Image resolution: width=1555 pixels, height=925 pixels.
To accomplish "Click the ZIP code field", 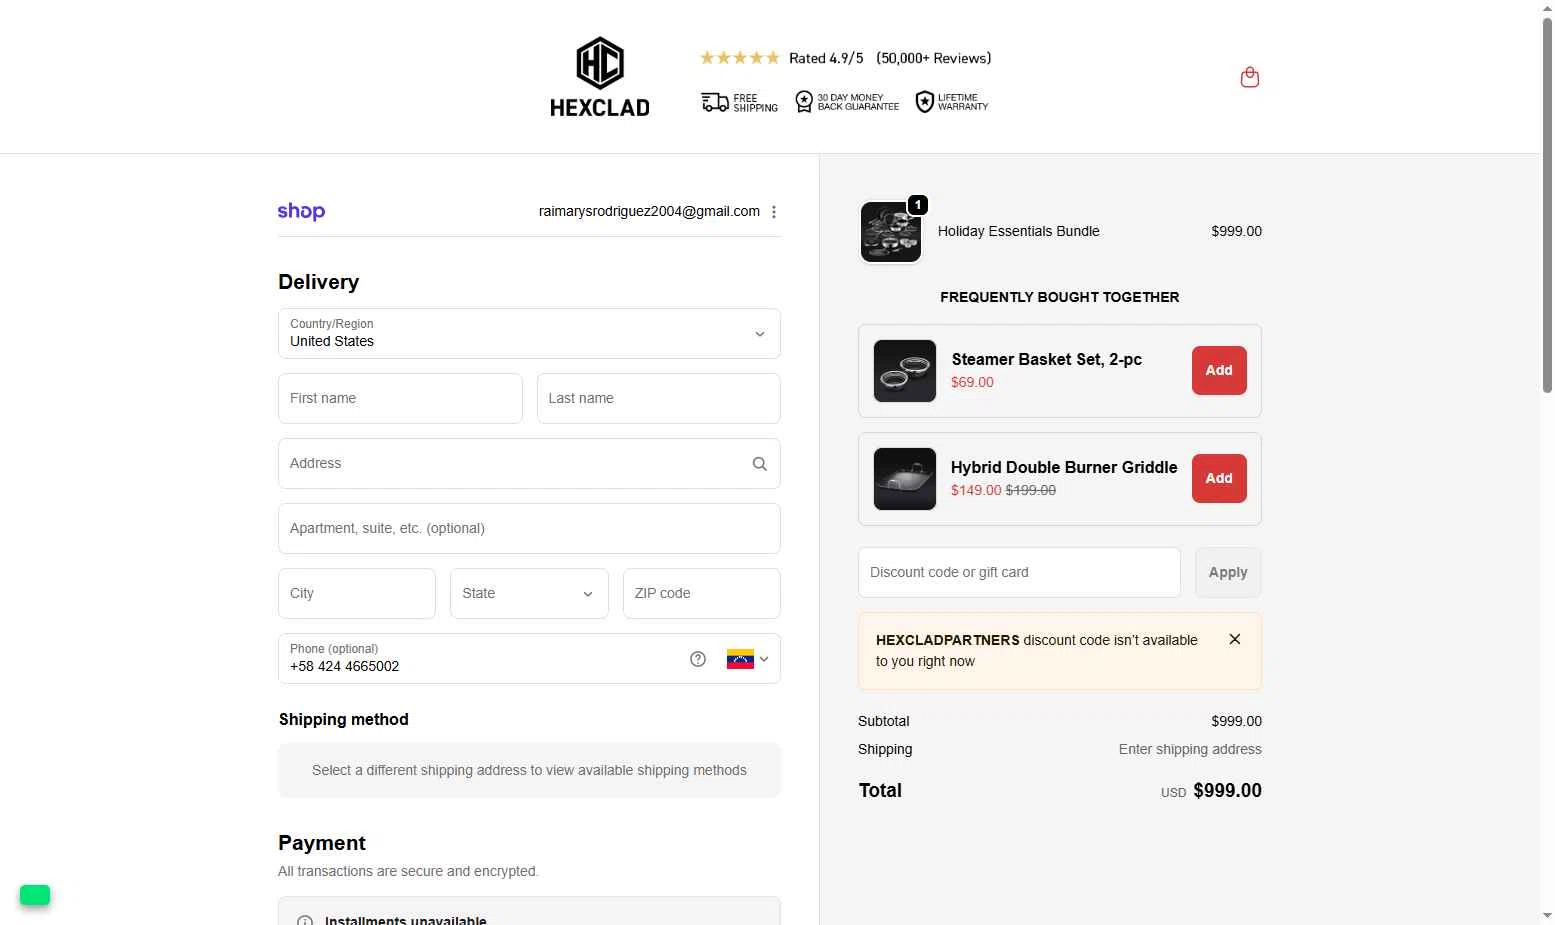I will [701, 594].
